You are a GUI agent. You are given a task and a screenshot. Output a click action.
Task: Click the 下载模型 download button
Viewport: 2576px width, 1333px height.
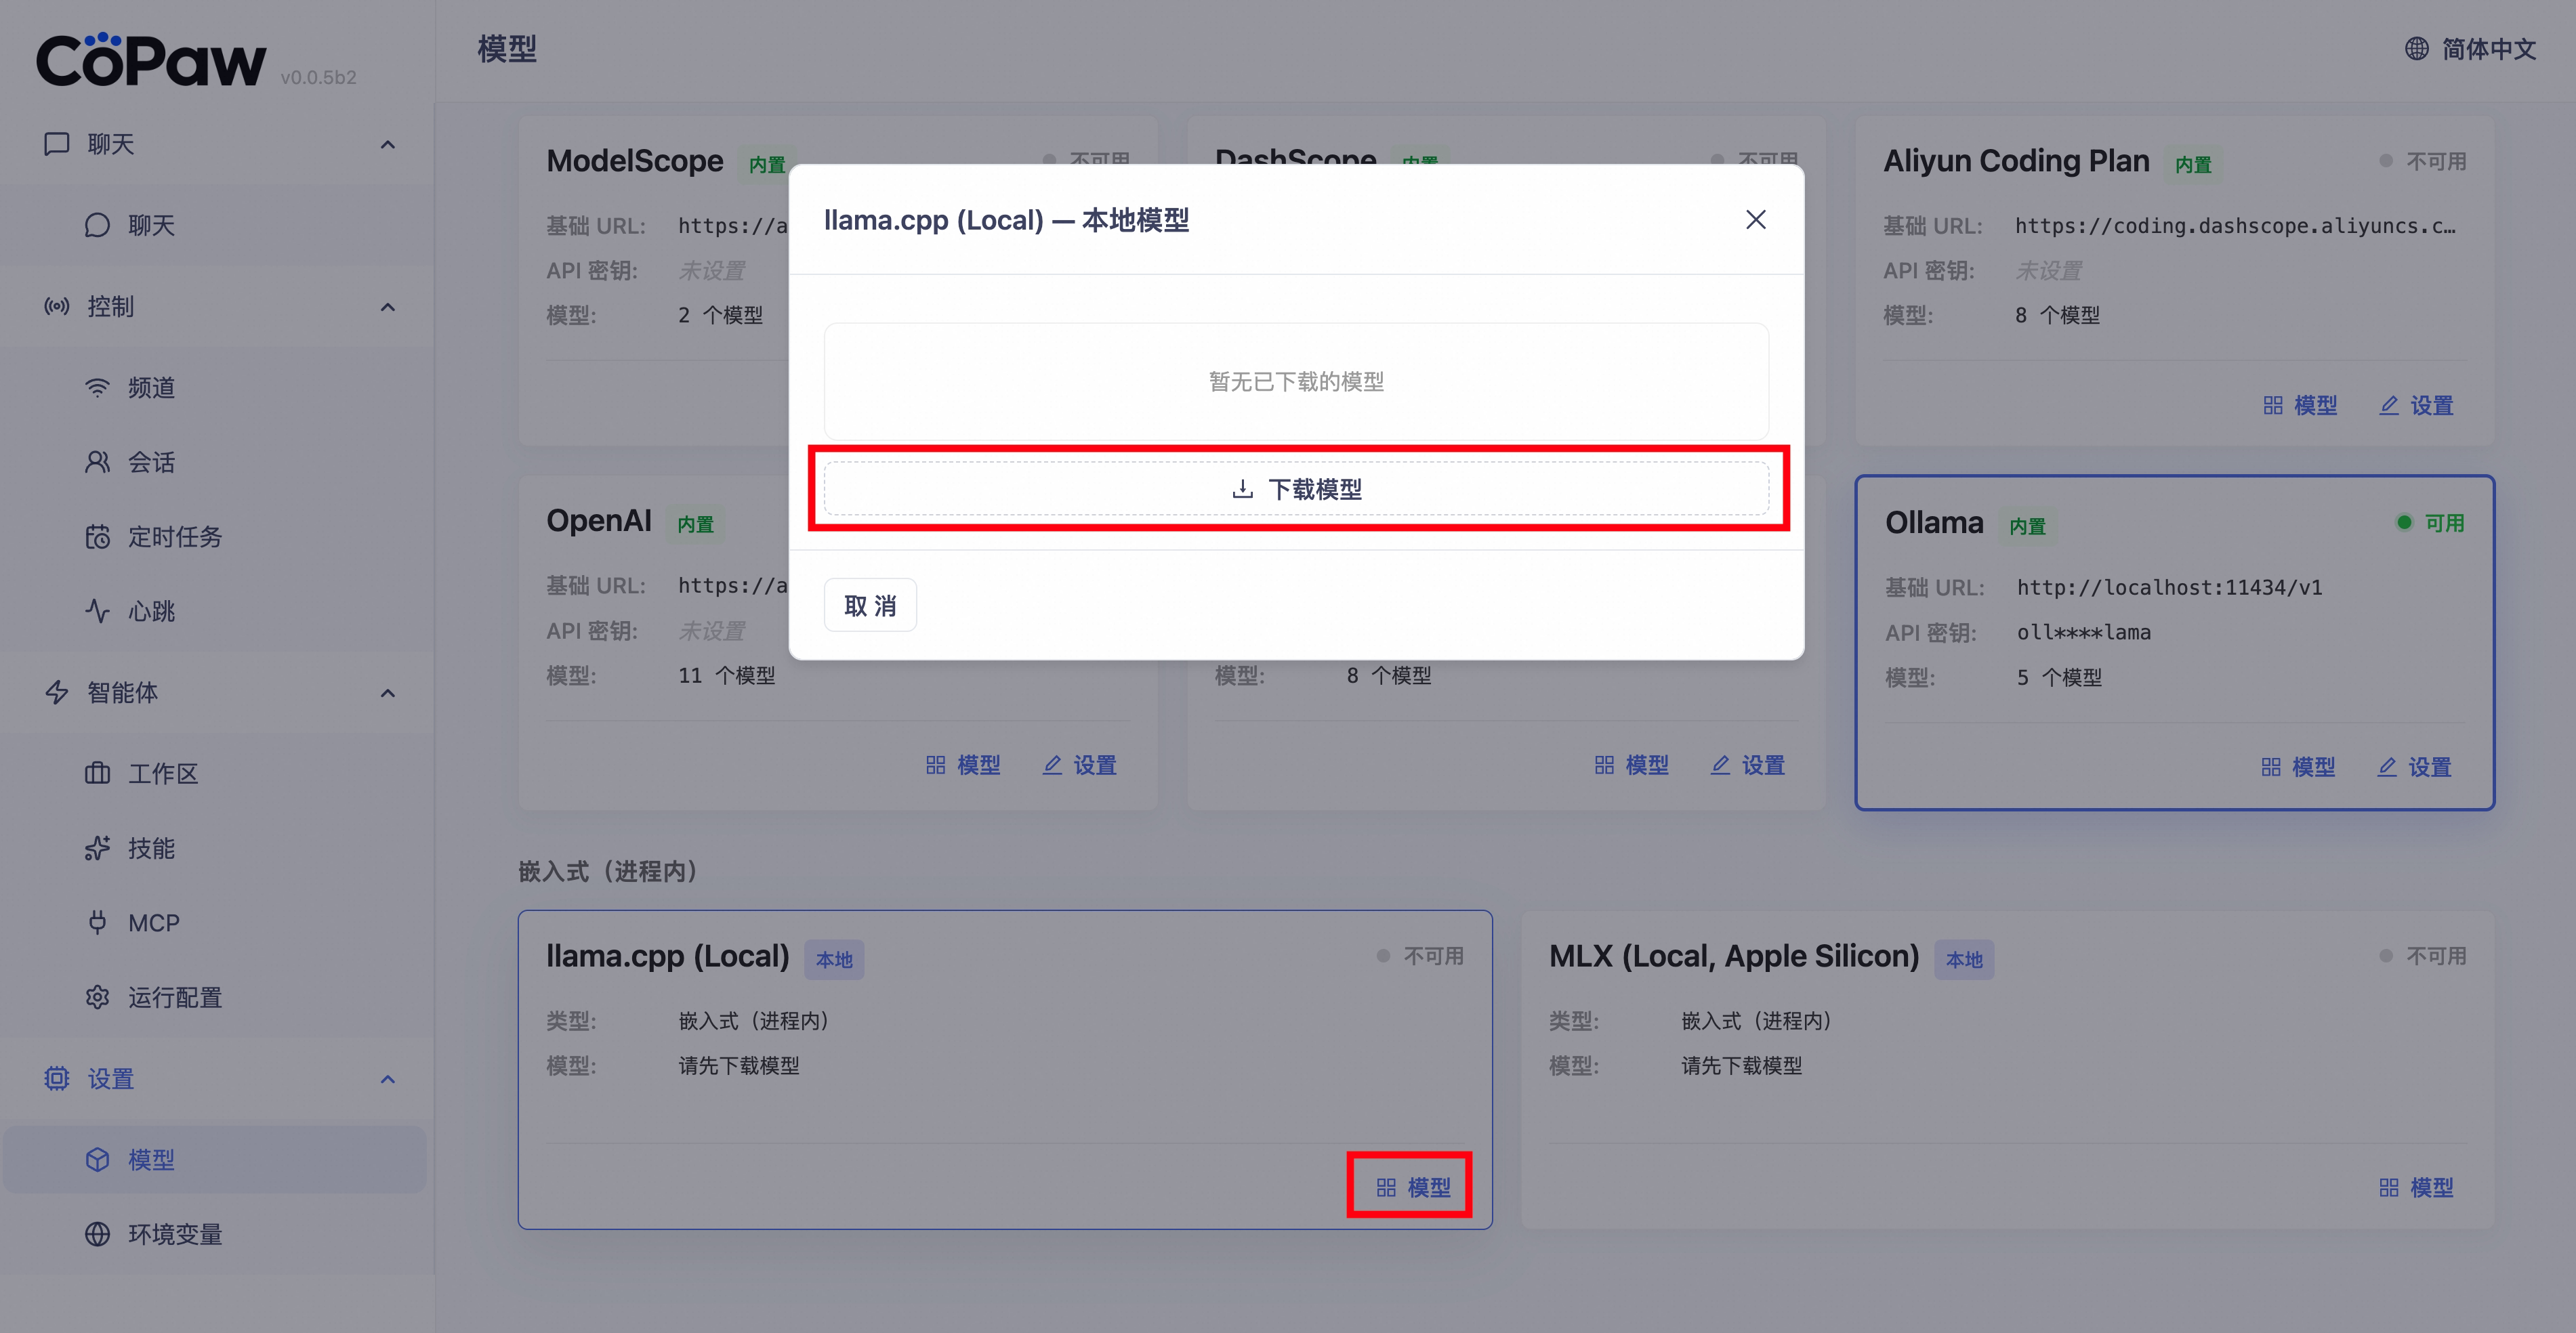click(x=1296, y=489)
